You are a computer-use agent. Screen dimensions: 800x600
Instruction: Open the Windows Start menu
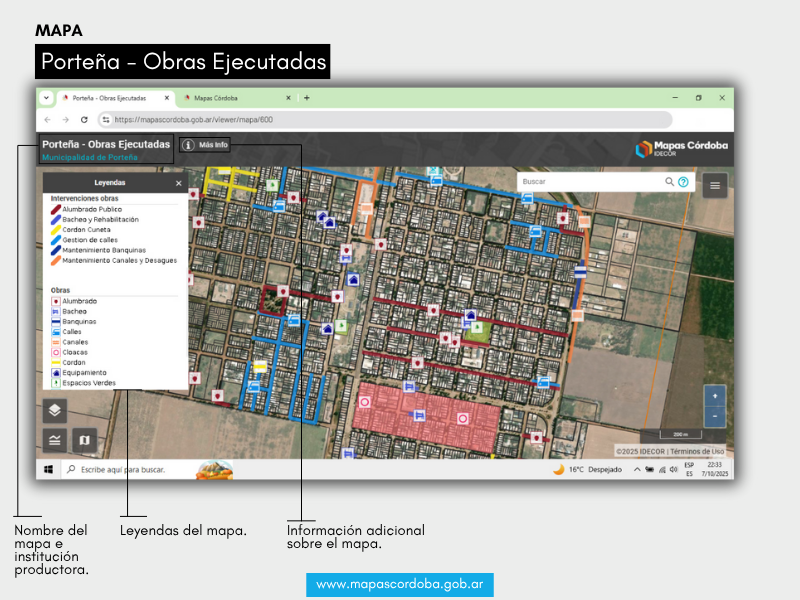coord(47,469)
